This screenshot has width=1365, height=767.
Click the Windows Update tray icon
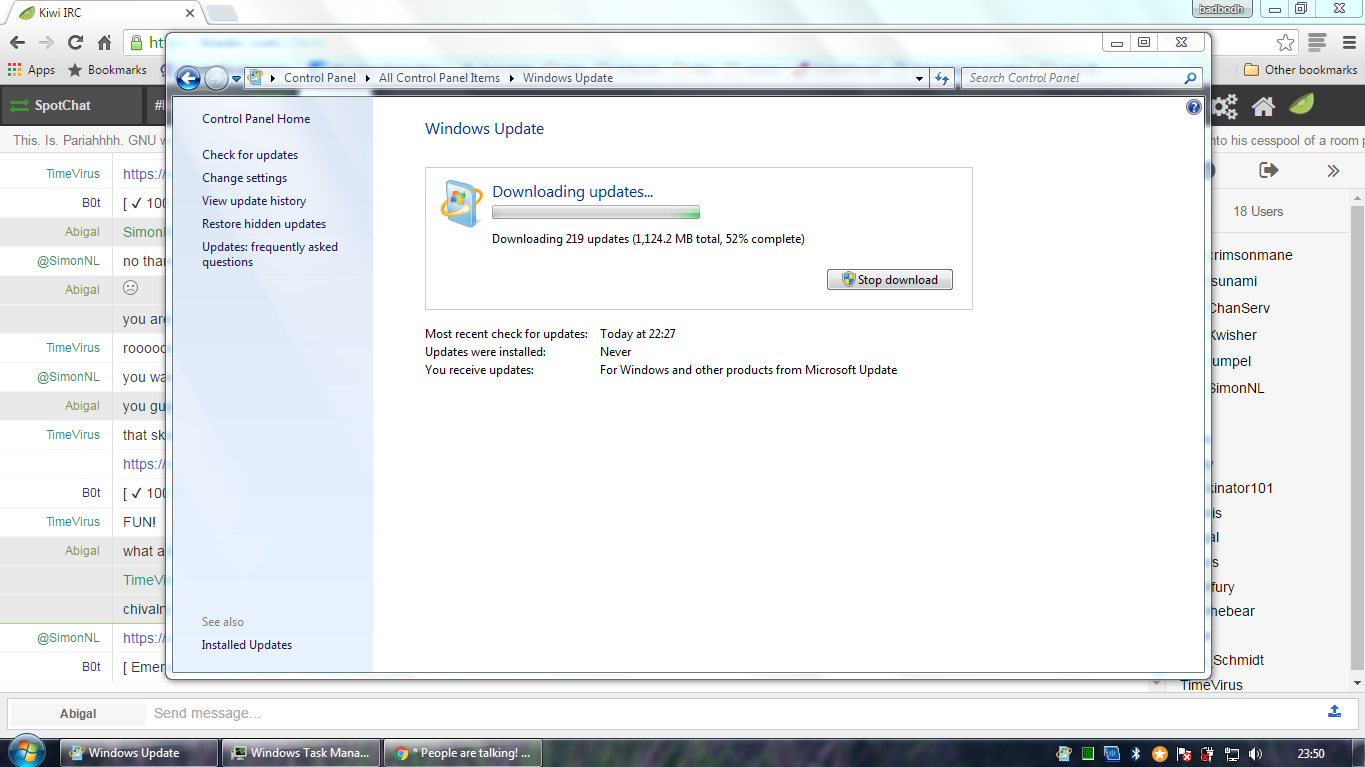tap(1064, 754)
